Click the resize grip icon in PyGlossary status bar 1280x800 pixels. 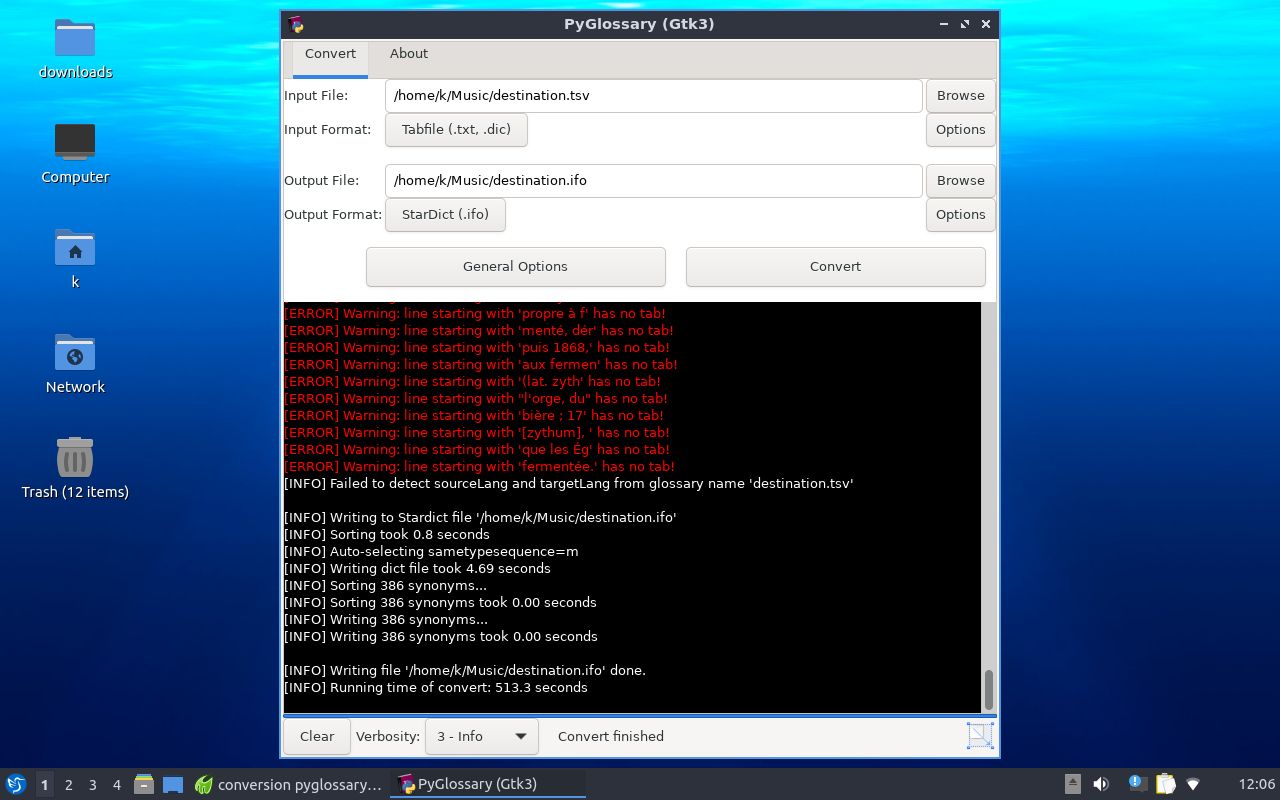[980, 736]
